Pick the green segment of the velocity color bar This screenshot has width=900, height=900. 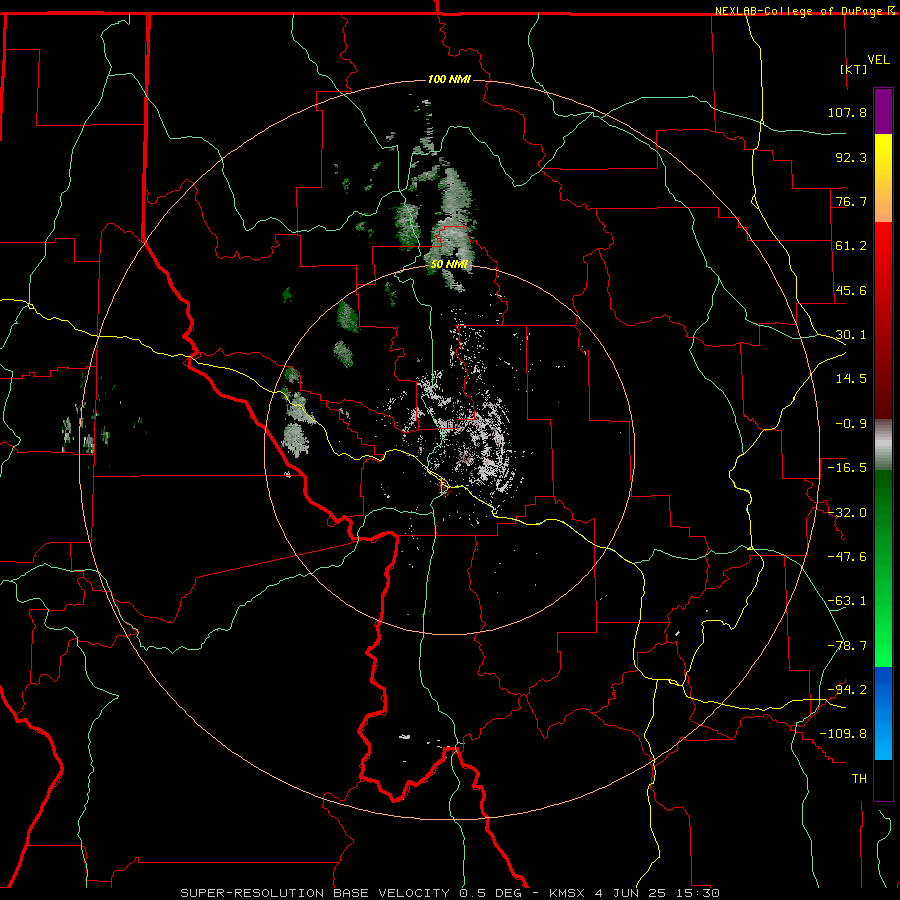pos(883,568)
